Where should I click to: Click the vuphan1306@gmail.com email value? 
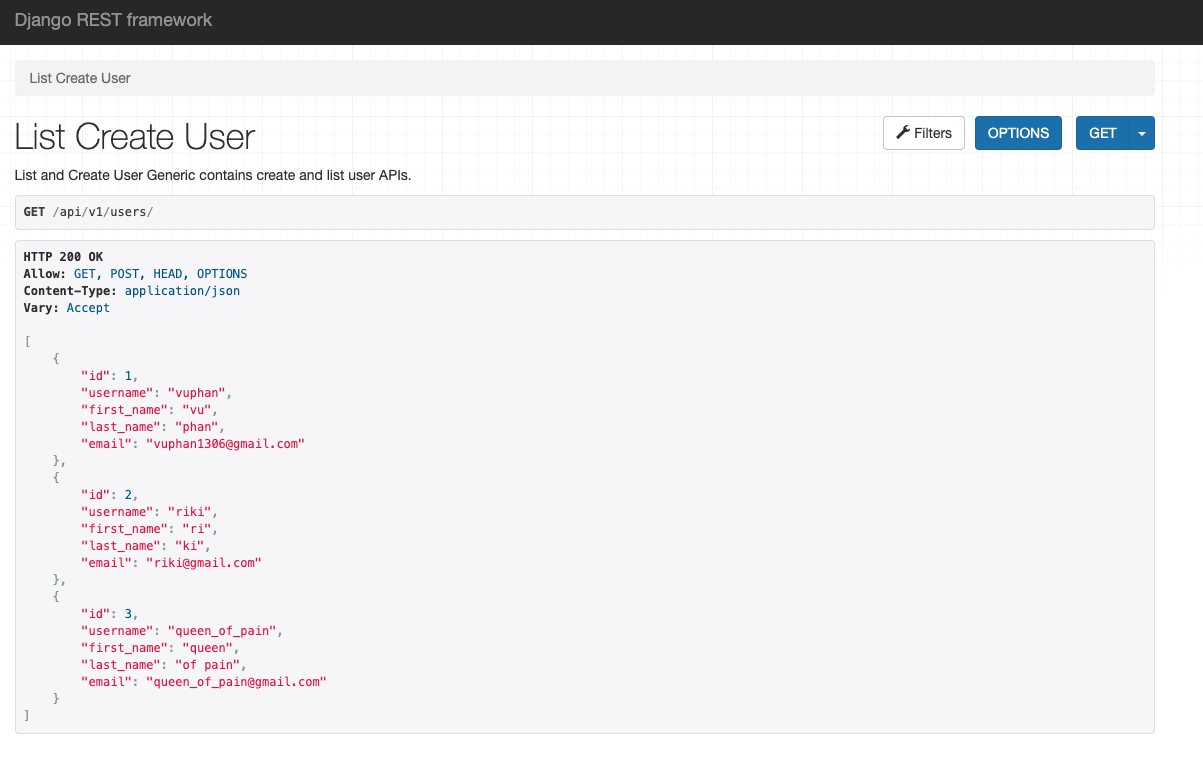(225, 444)
